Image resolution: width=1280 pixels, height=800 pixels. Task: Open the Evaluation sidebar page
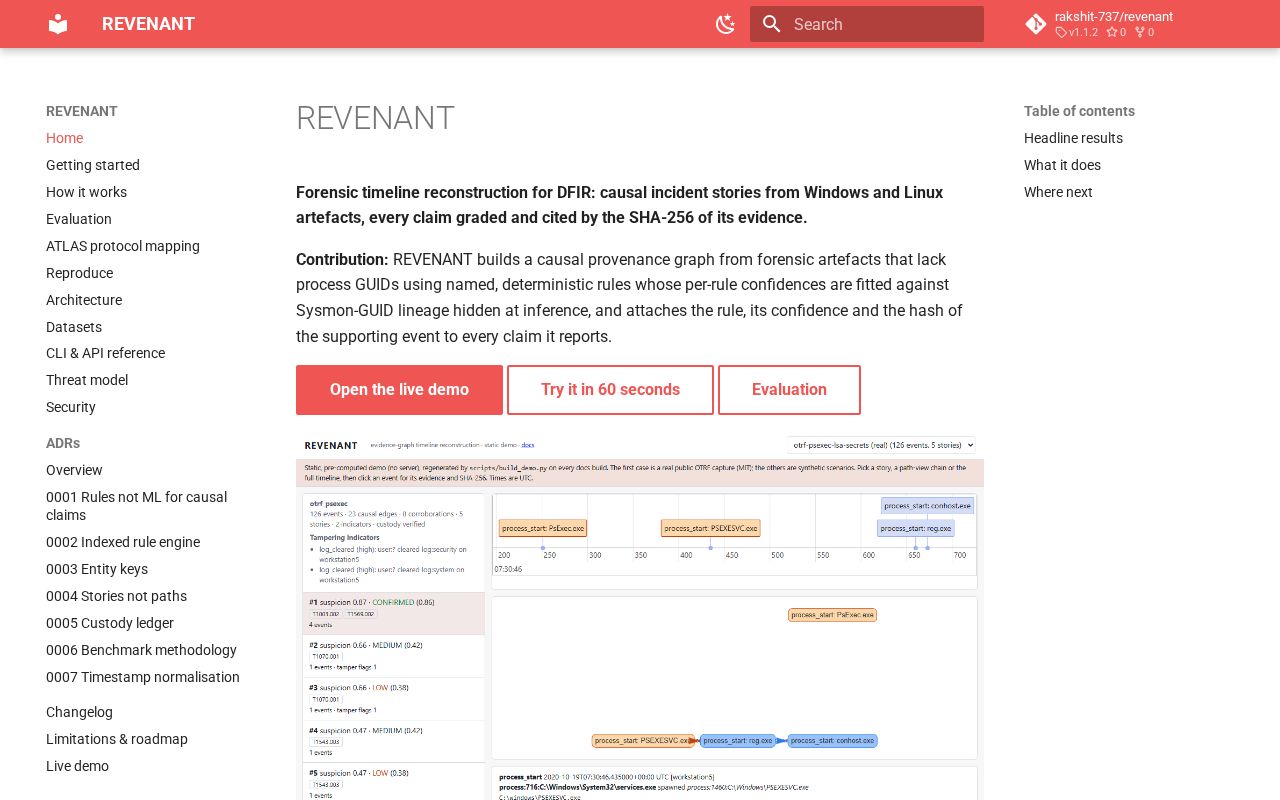pos(79,219)
